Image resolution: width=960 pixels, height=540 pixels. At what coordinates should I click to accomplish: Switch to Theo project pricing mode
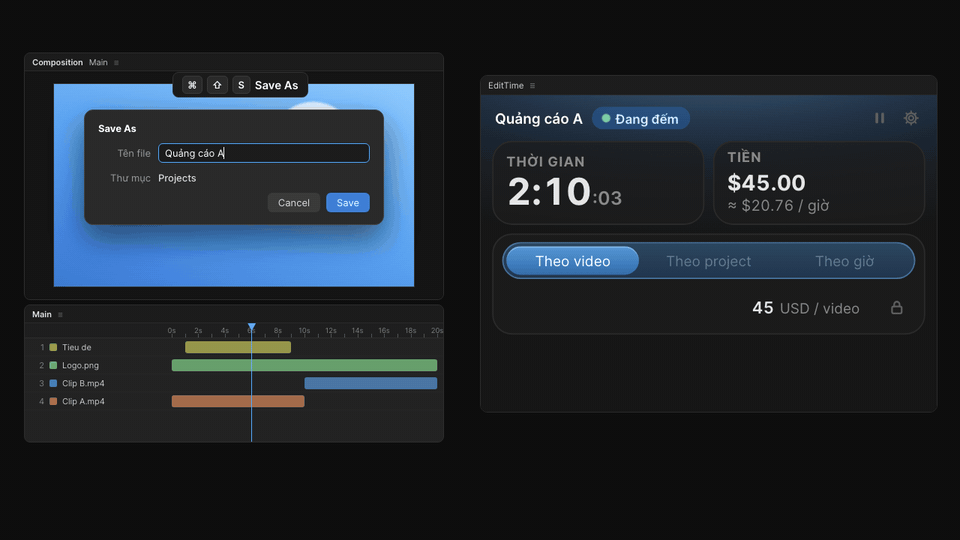click(708, 261)
